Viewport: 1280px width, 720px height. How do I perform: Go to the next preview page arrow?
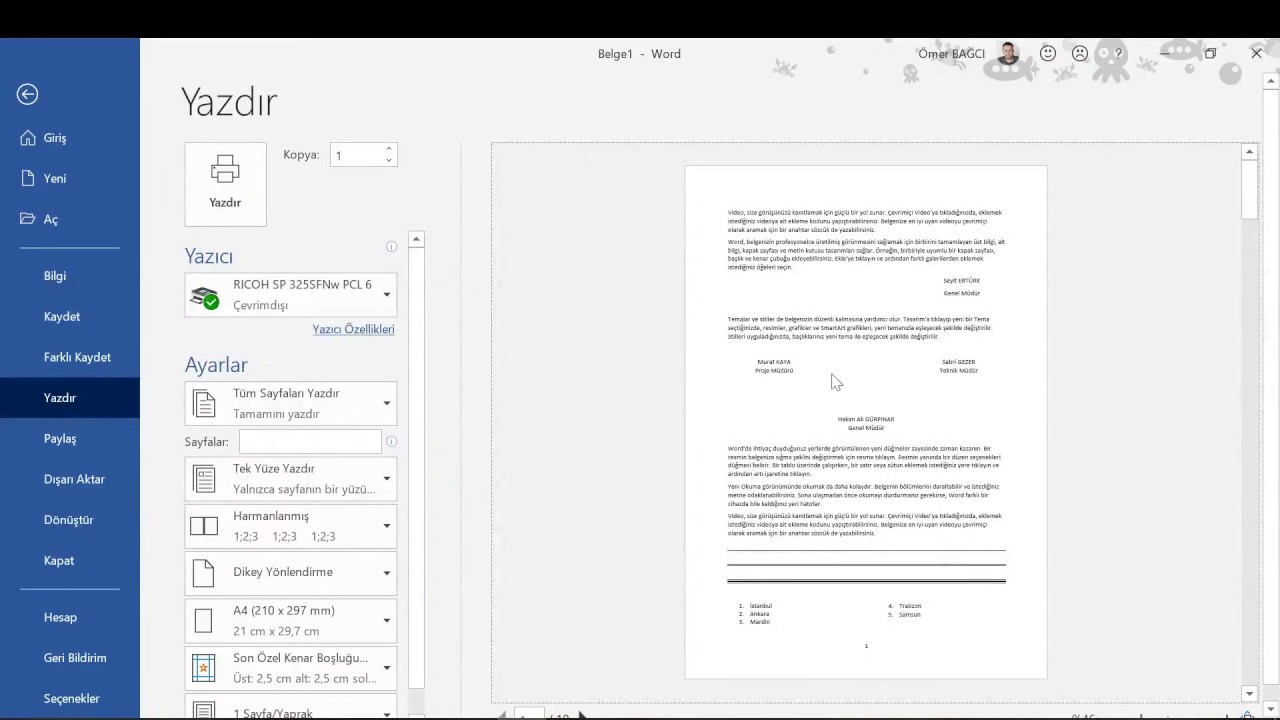581,715
